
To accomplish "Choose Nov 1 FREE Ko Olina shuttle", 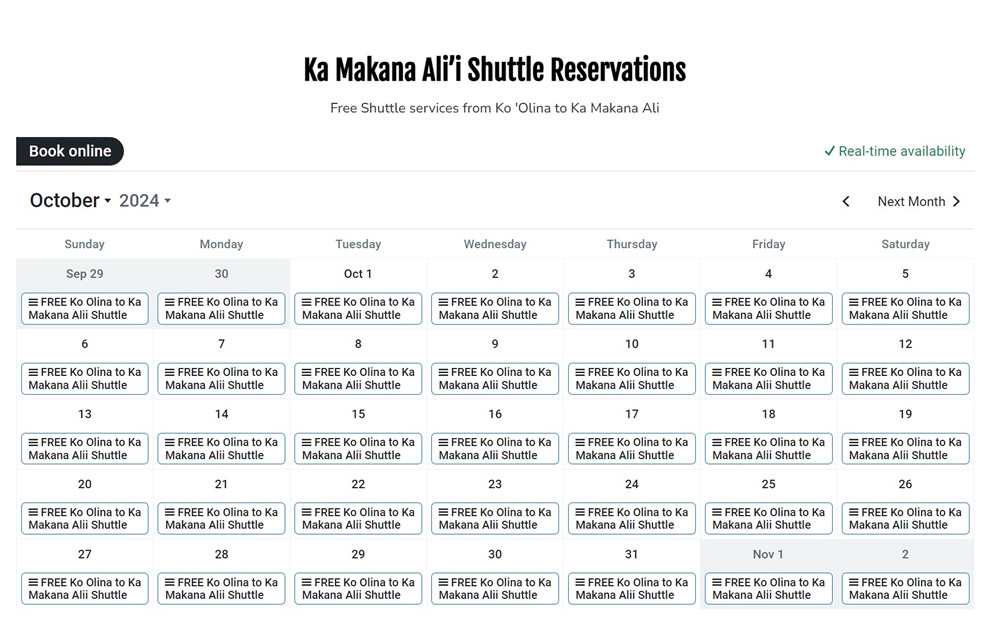I will [x=768, y=588].
